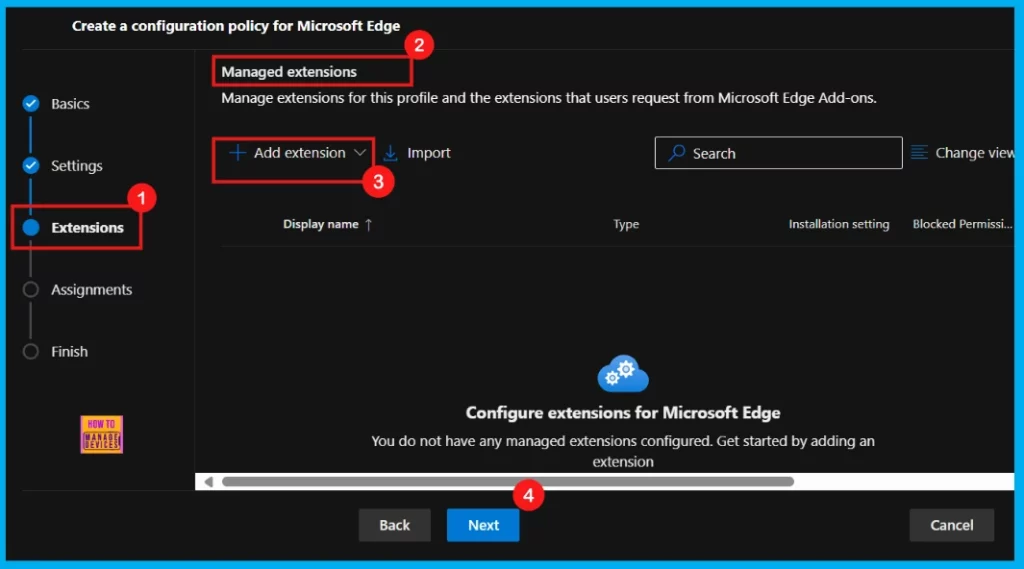Image resolution: width=1024 pixels, height=569 pixels.
Task: Sort by the Display name column
Action: click(321, 224)
